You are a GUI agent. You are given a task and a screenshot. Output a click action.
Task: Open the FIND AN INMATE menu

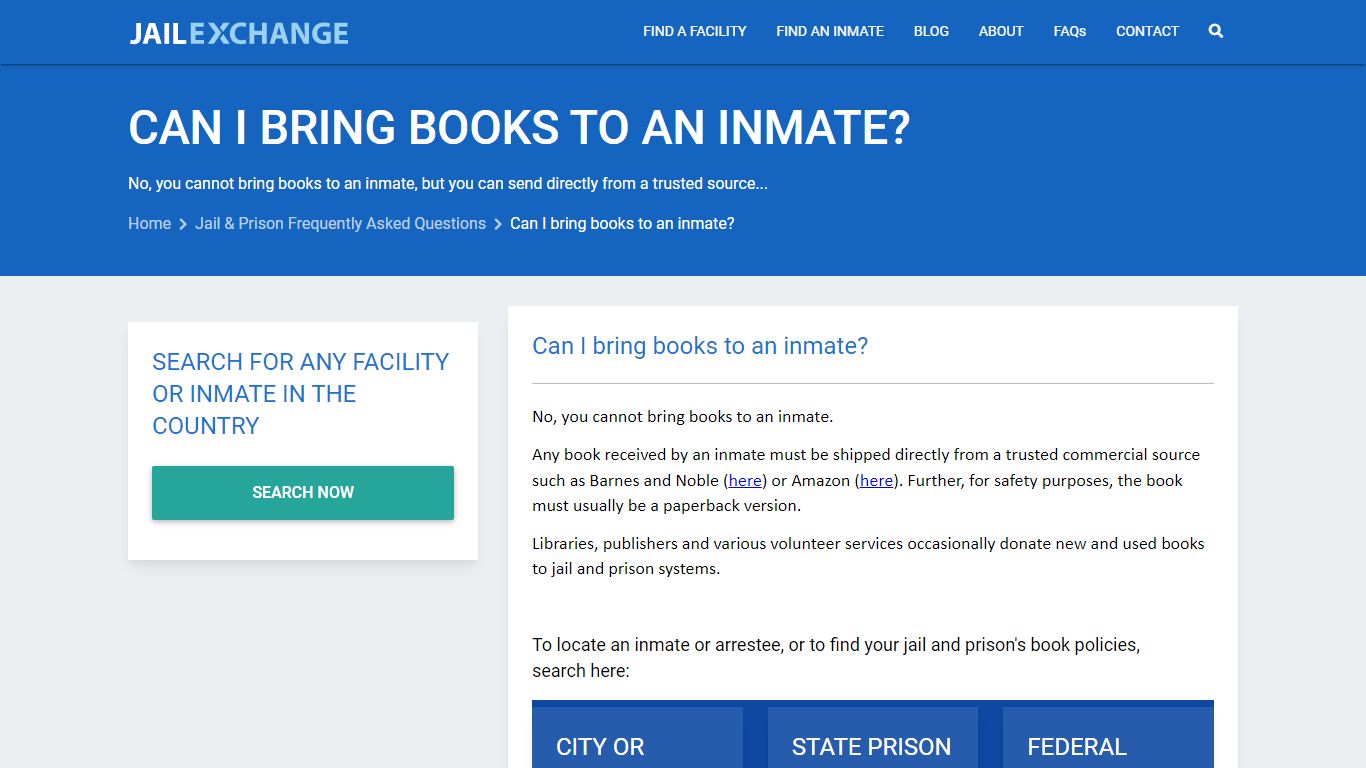[x=829, y=31]
